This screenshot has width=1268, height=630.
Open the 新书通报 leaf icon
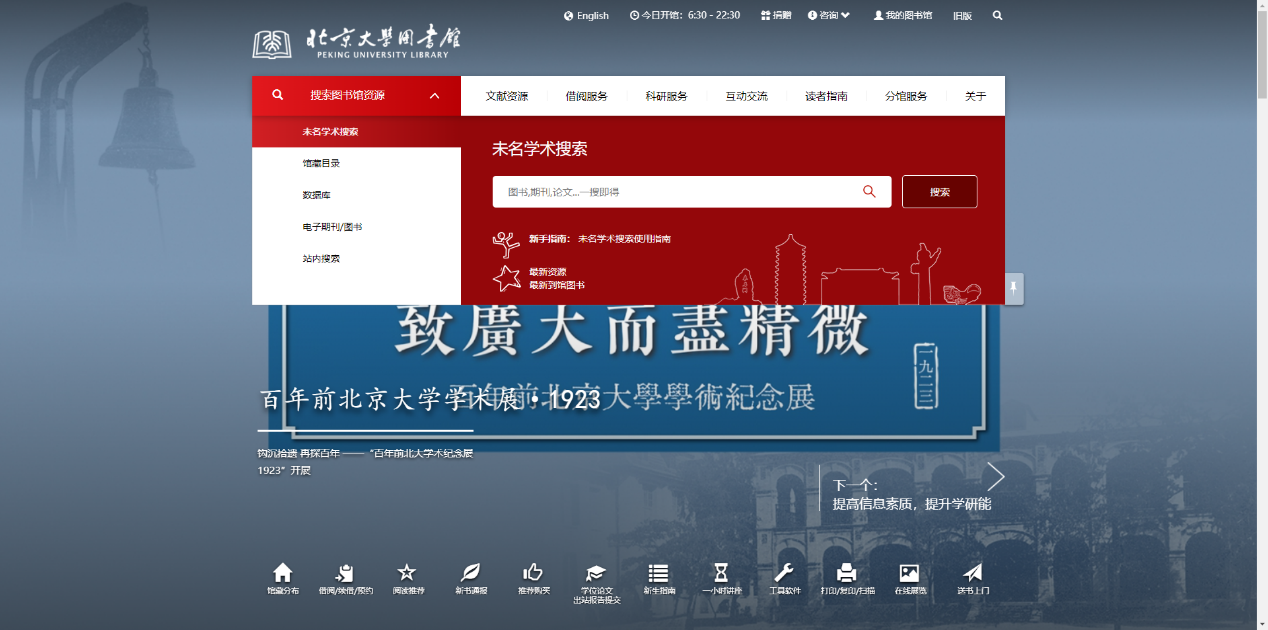pos(470,572)
